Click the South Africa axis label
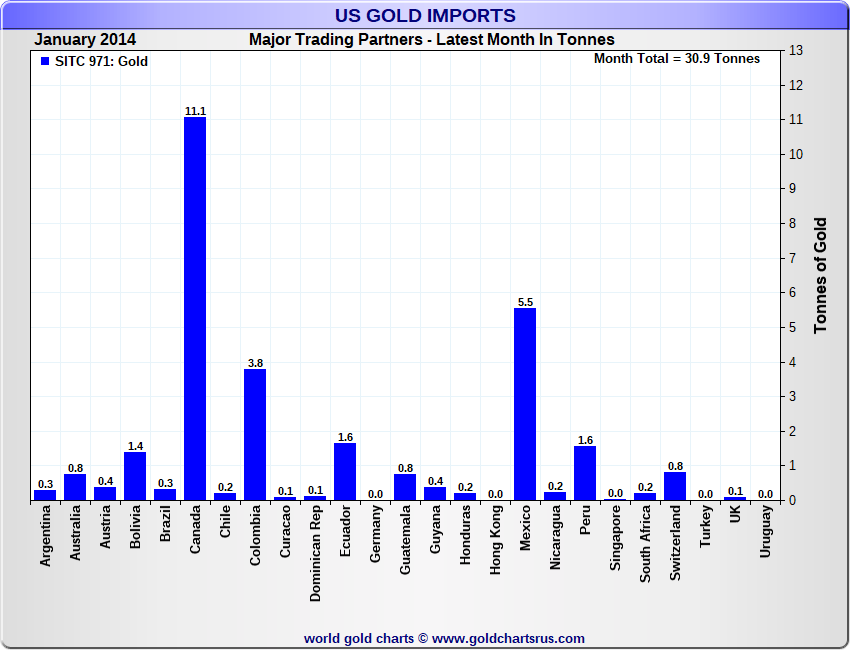Image resolution: width=850 pixels, height=650 pixels. [645, 544]
